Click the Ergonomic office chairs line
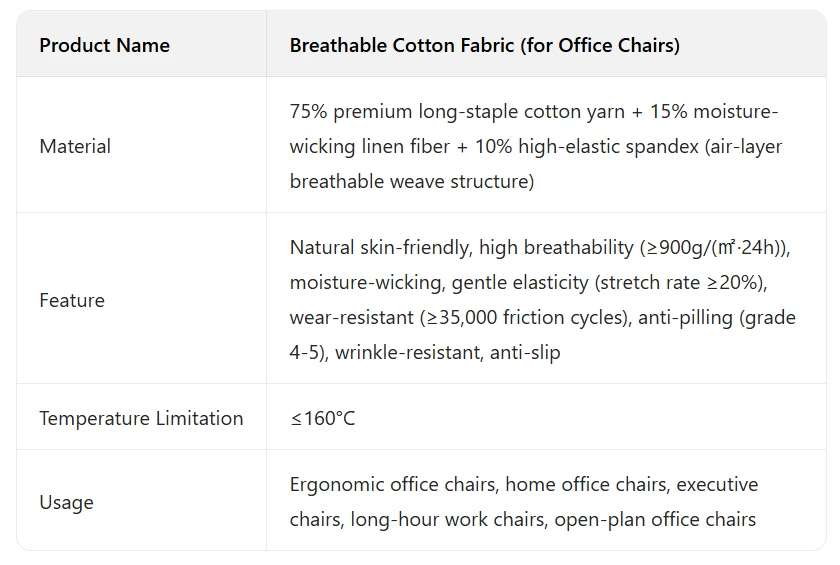This screenshot has width=840, height=565. [x=524, y=484]
